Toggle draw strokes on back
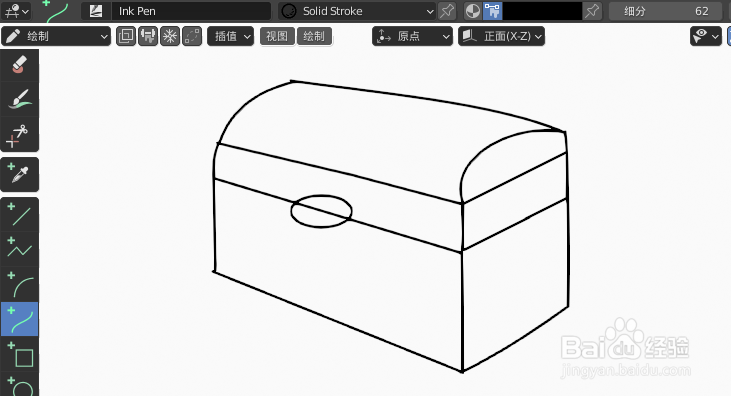The image size is (731, 396). coord(126,36)
